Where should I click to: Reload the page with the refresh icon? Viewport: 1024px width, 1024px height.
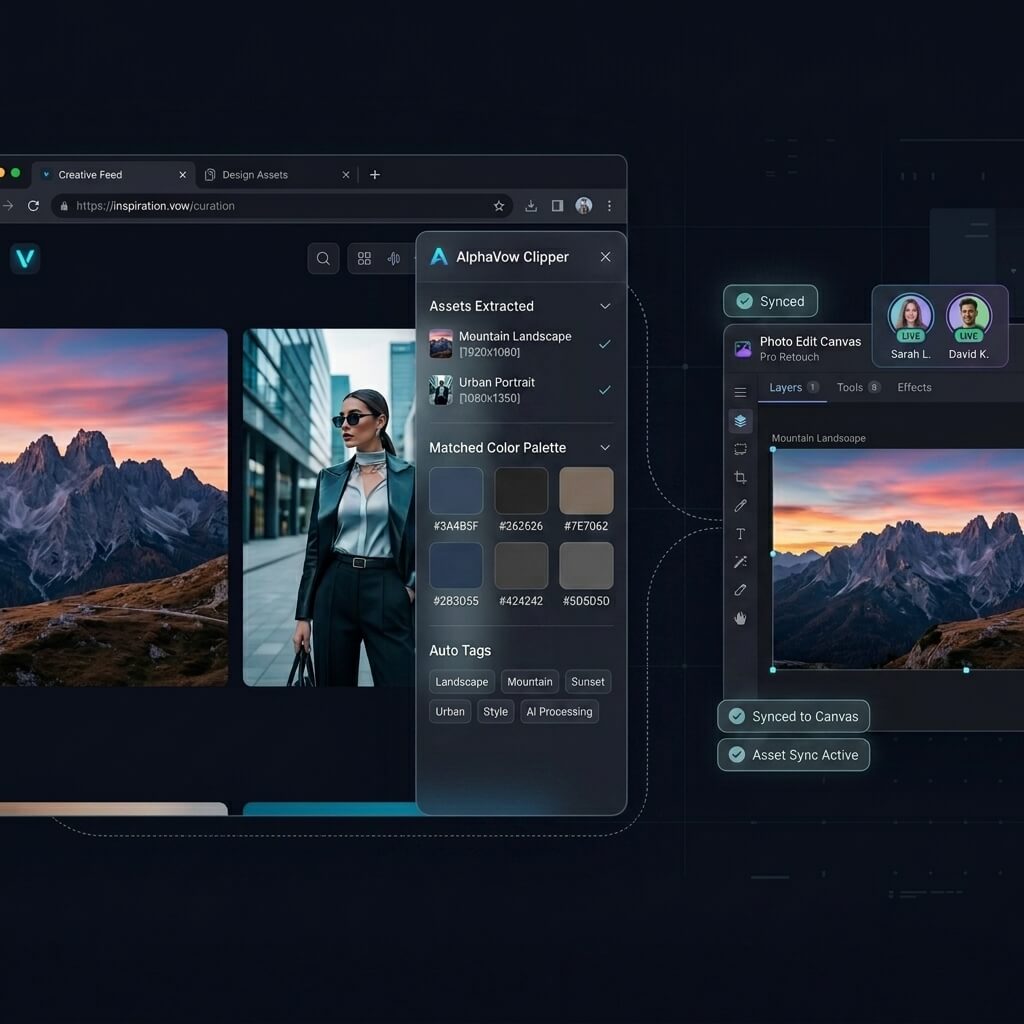coord(33,206)
